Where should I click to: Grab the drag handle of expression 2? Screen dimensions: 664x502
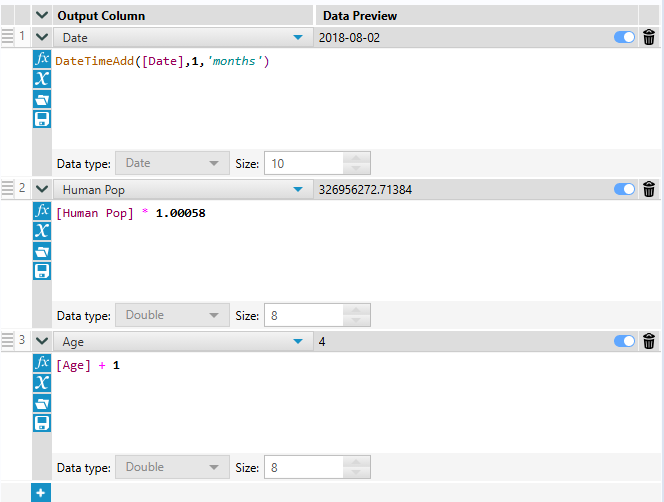pos(8,188)
